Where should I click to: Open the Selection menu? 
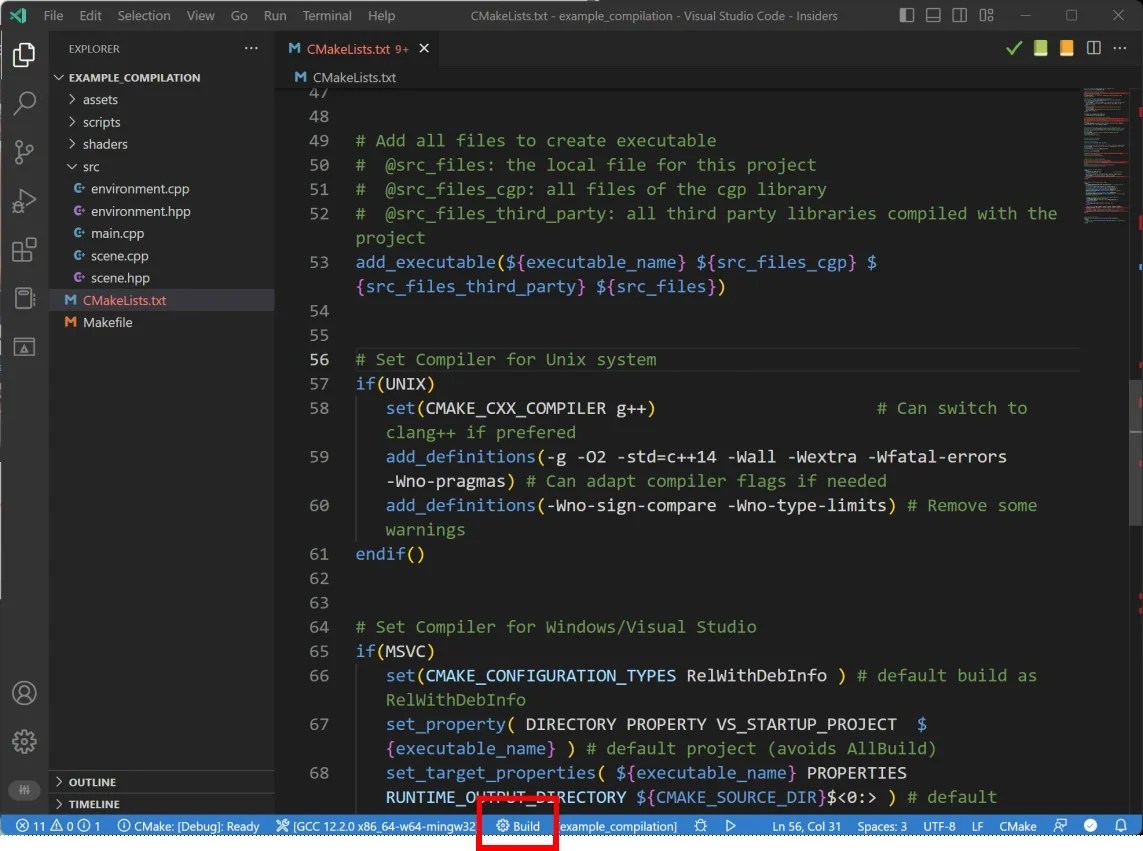(x=144, y=15)
